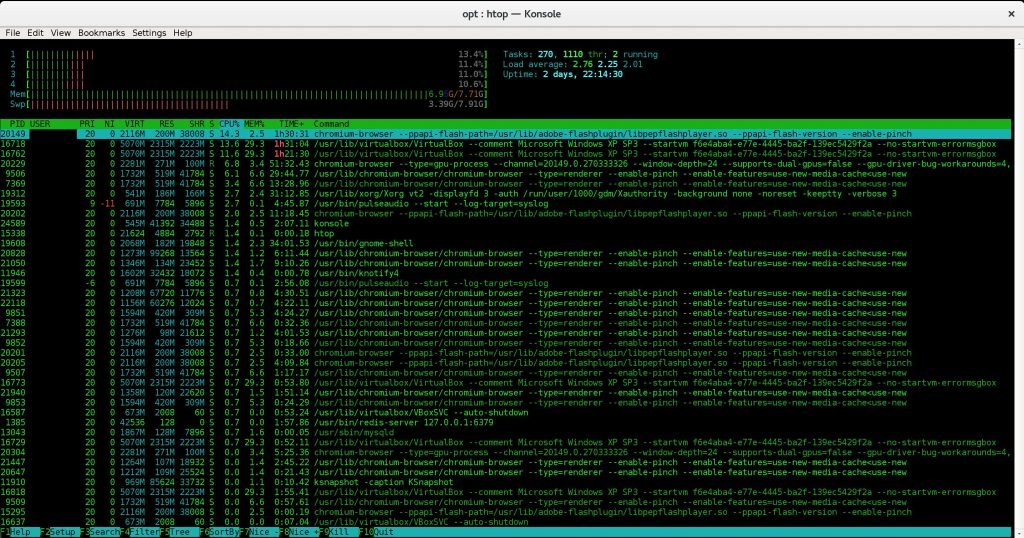The width and height of the screenshot is (1024, 538).
Task: Open the Bookmarks menu
Action: (101, 33)
